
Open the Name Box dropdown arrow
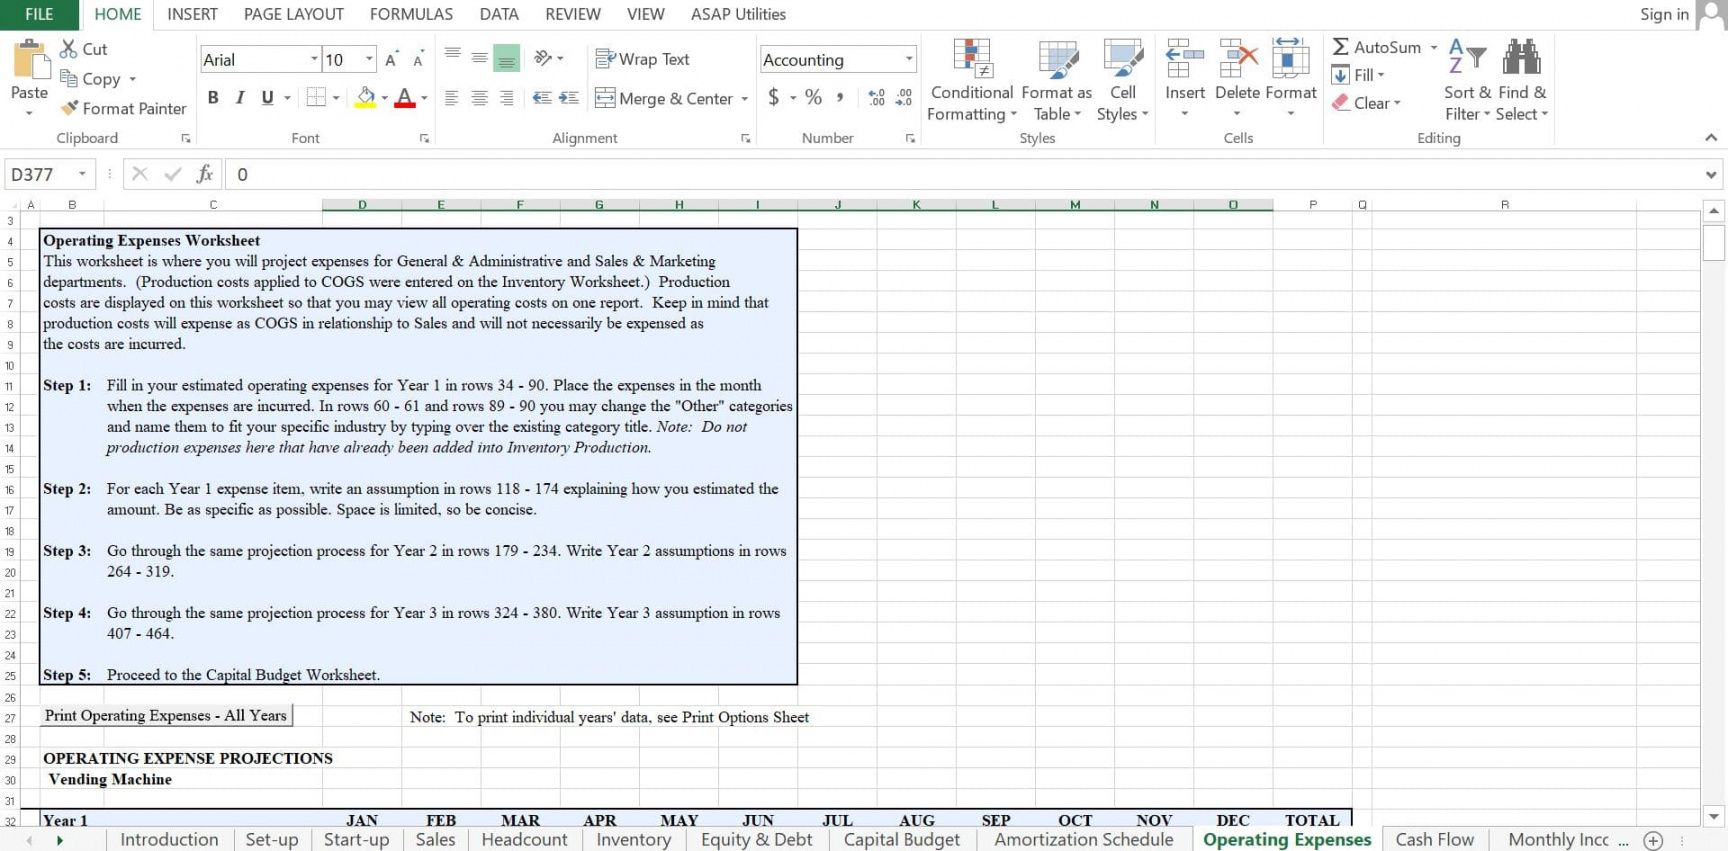[82, 174]
